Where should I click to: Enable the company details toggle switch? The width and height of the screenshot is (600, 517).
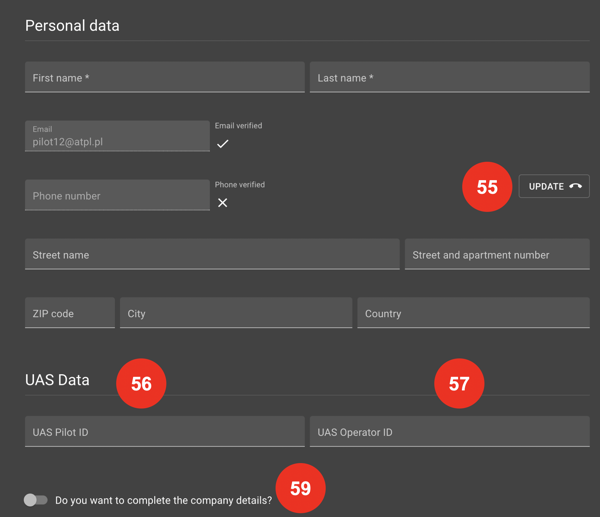coord(36,500)
